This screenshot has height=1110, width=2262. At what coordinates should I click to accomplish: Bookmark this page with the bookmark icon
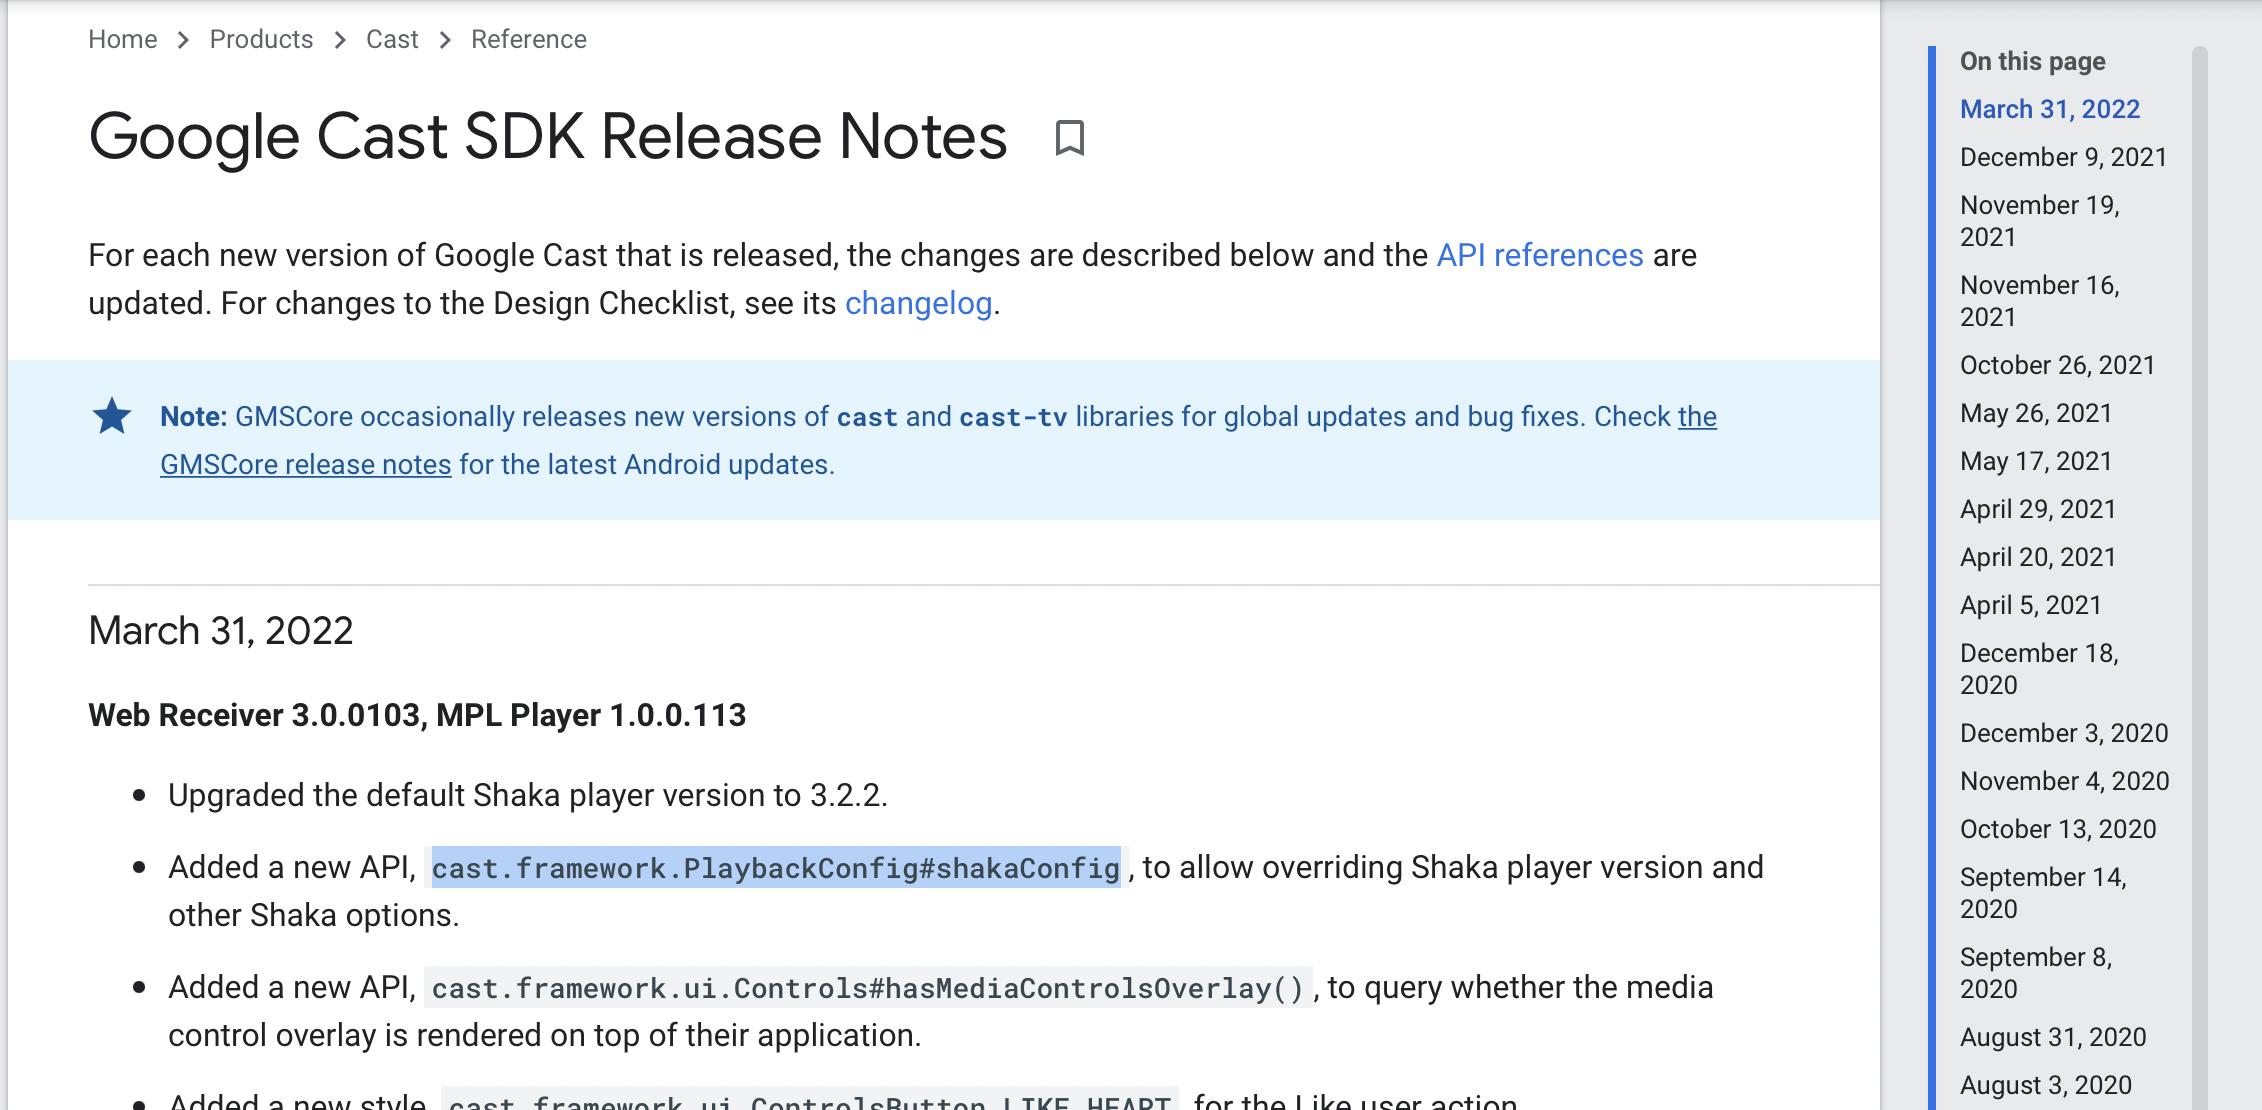coord(1069,138)
